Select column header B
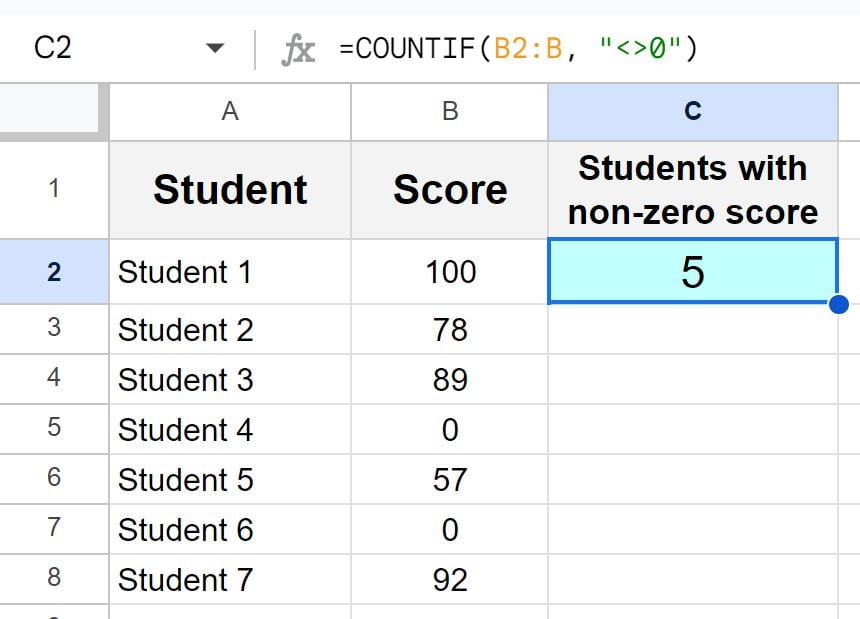This screenshot has width=860, height=619. point(449,112)
